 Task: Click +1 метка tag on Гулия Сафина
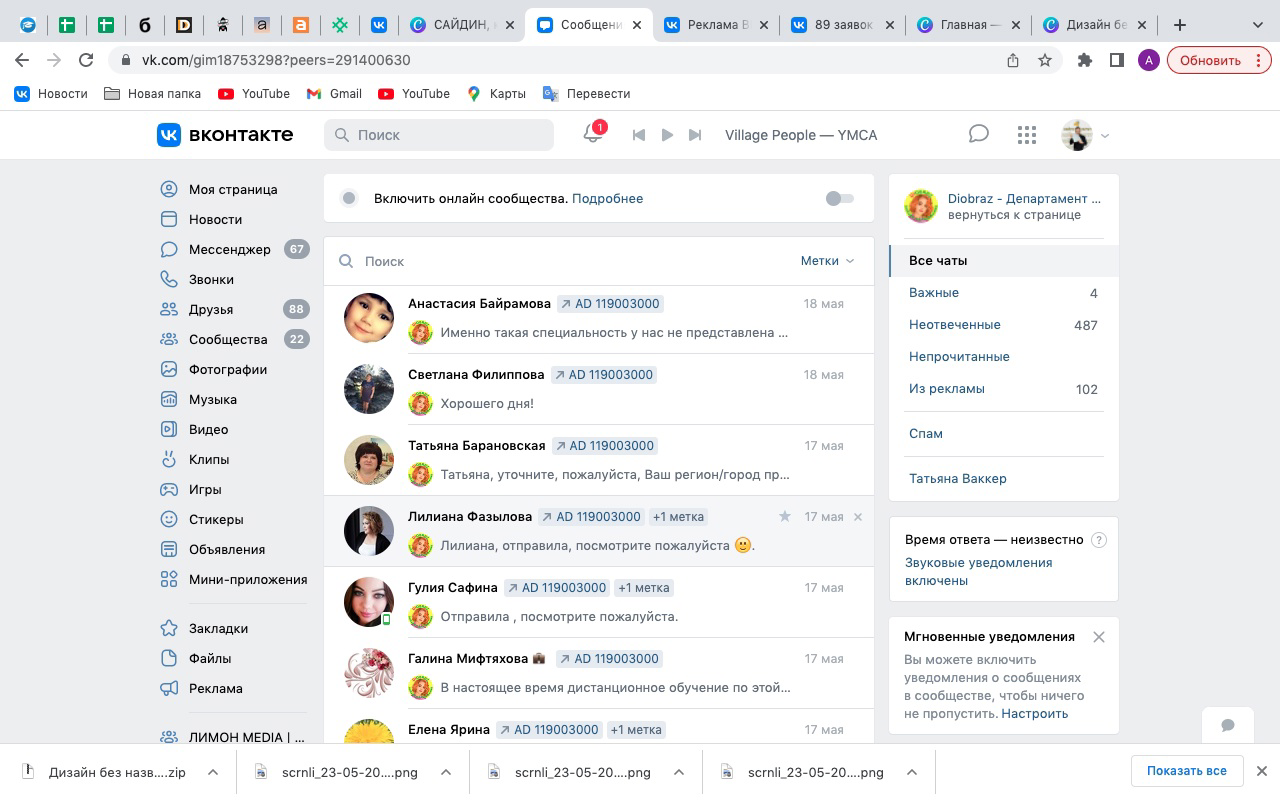click(x=644, y=588)
